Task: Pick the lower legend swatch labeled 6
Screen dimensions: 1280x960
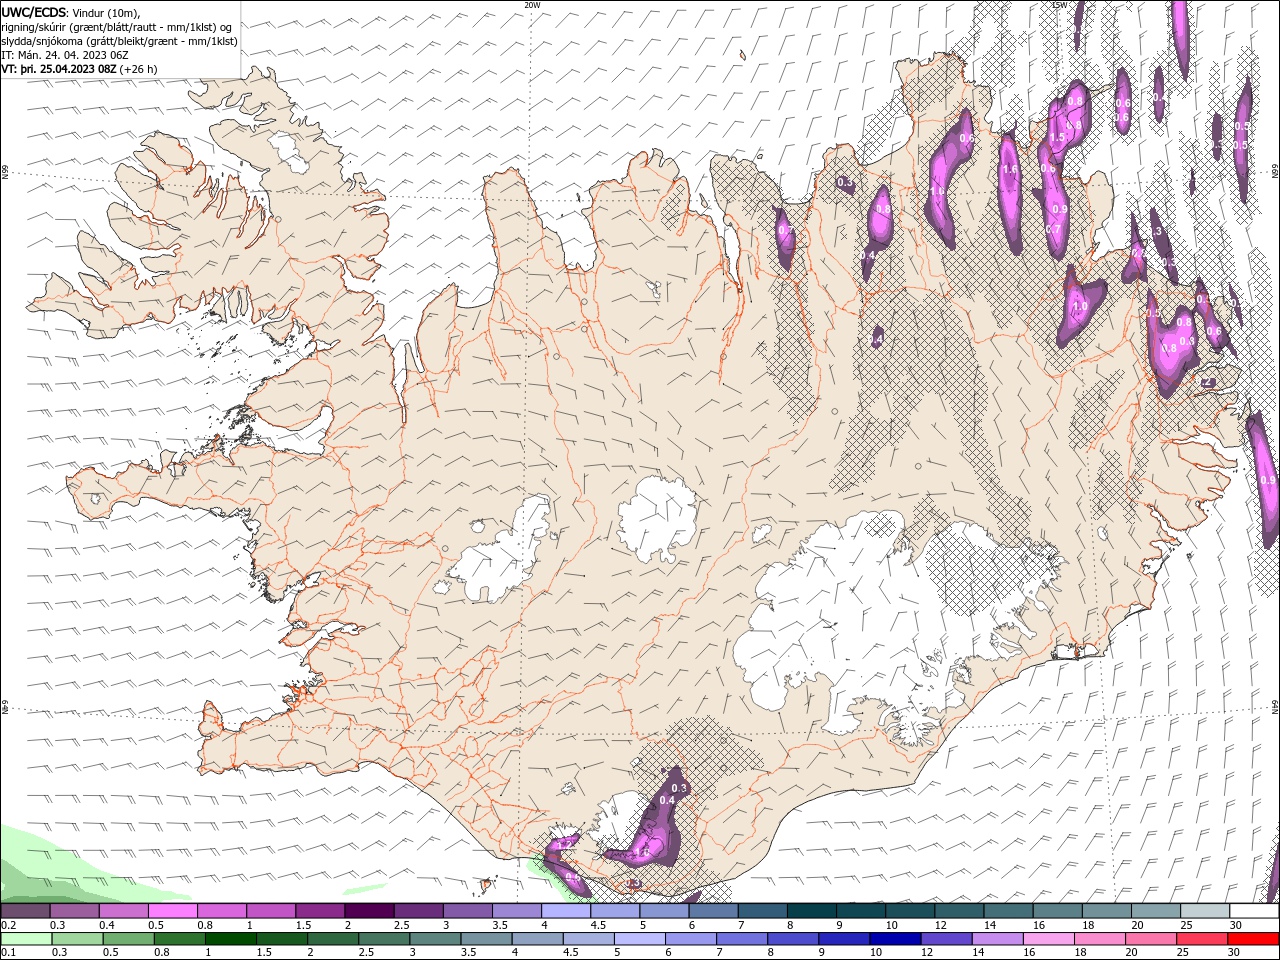Action: pos(690,939)
